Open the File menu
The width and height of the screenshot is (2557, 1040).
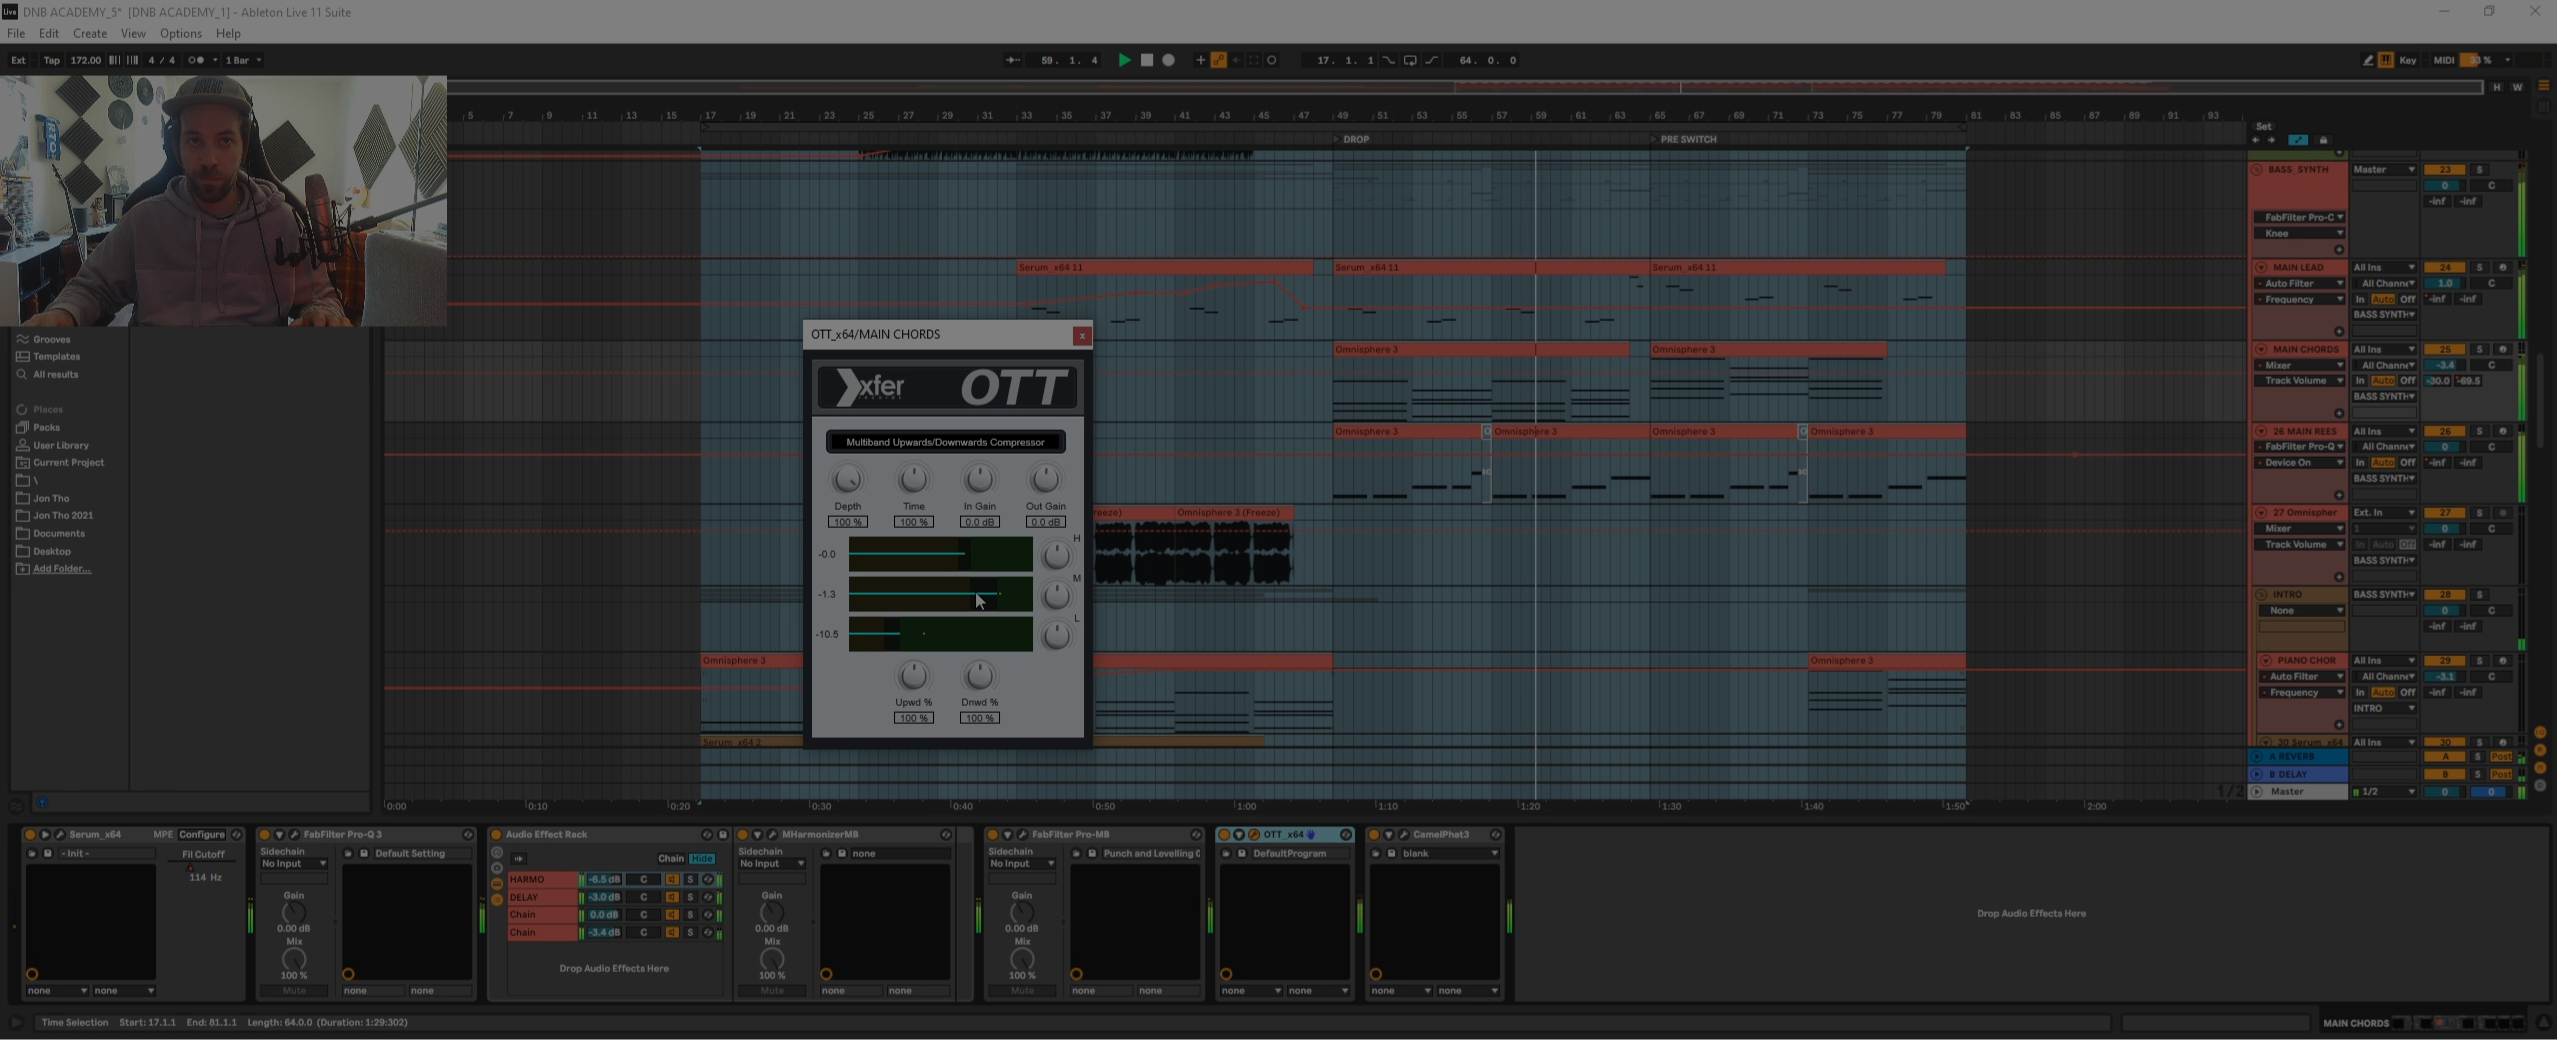pos(16,33)
